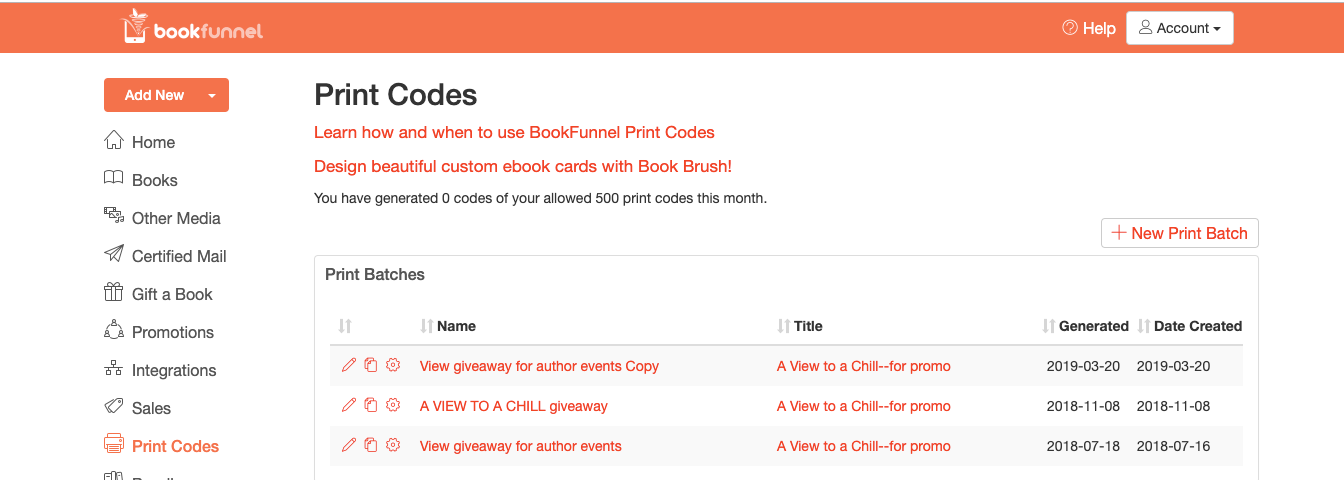
Task: Open the Book Brush ebook cards link
Action: (523, 166)
